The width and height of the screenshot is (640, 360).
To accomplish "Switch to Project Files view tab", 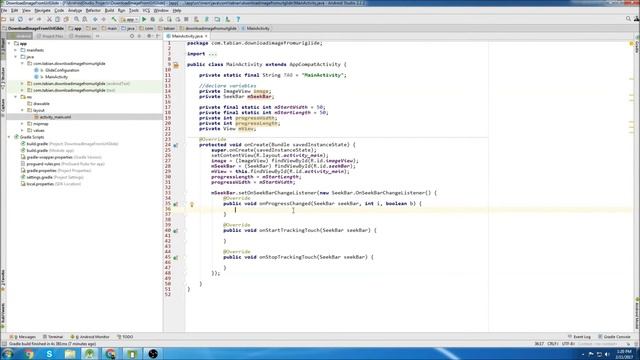I will pos(50,36).
